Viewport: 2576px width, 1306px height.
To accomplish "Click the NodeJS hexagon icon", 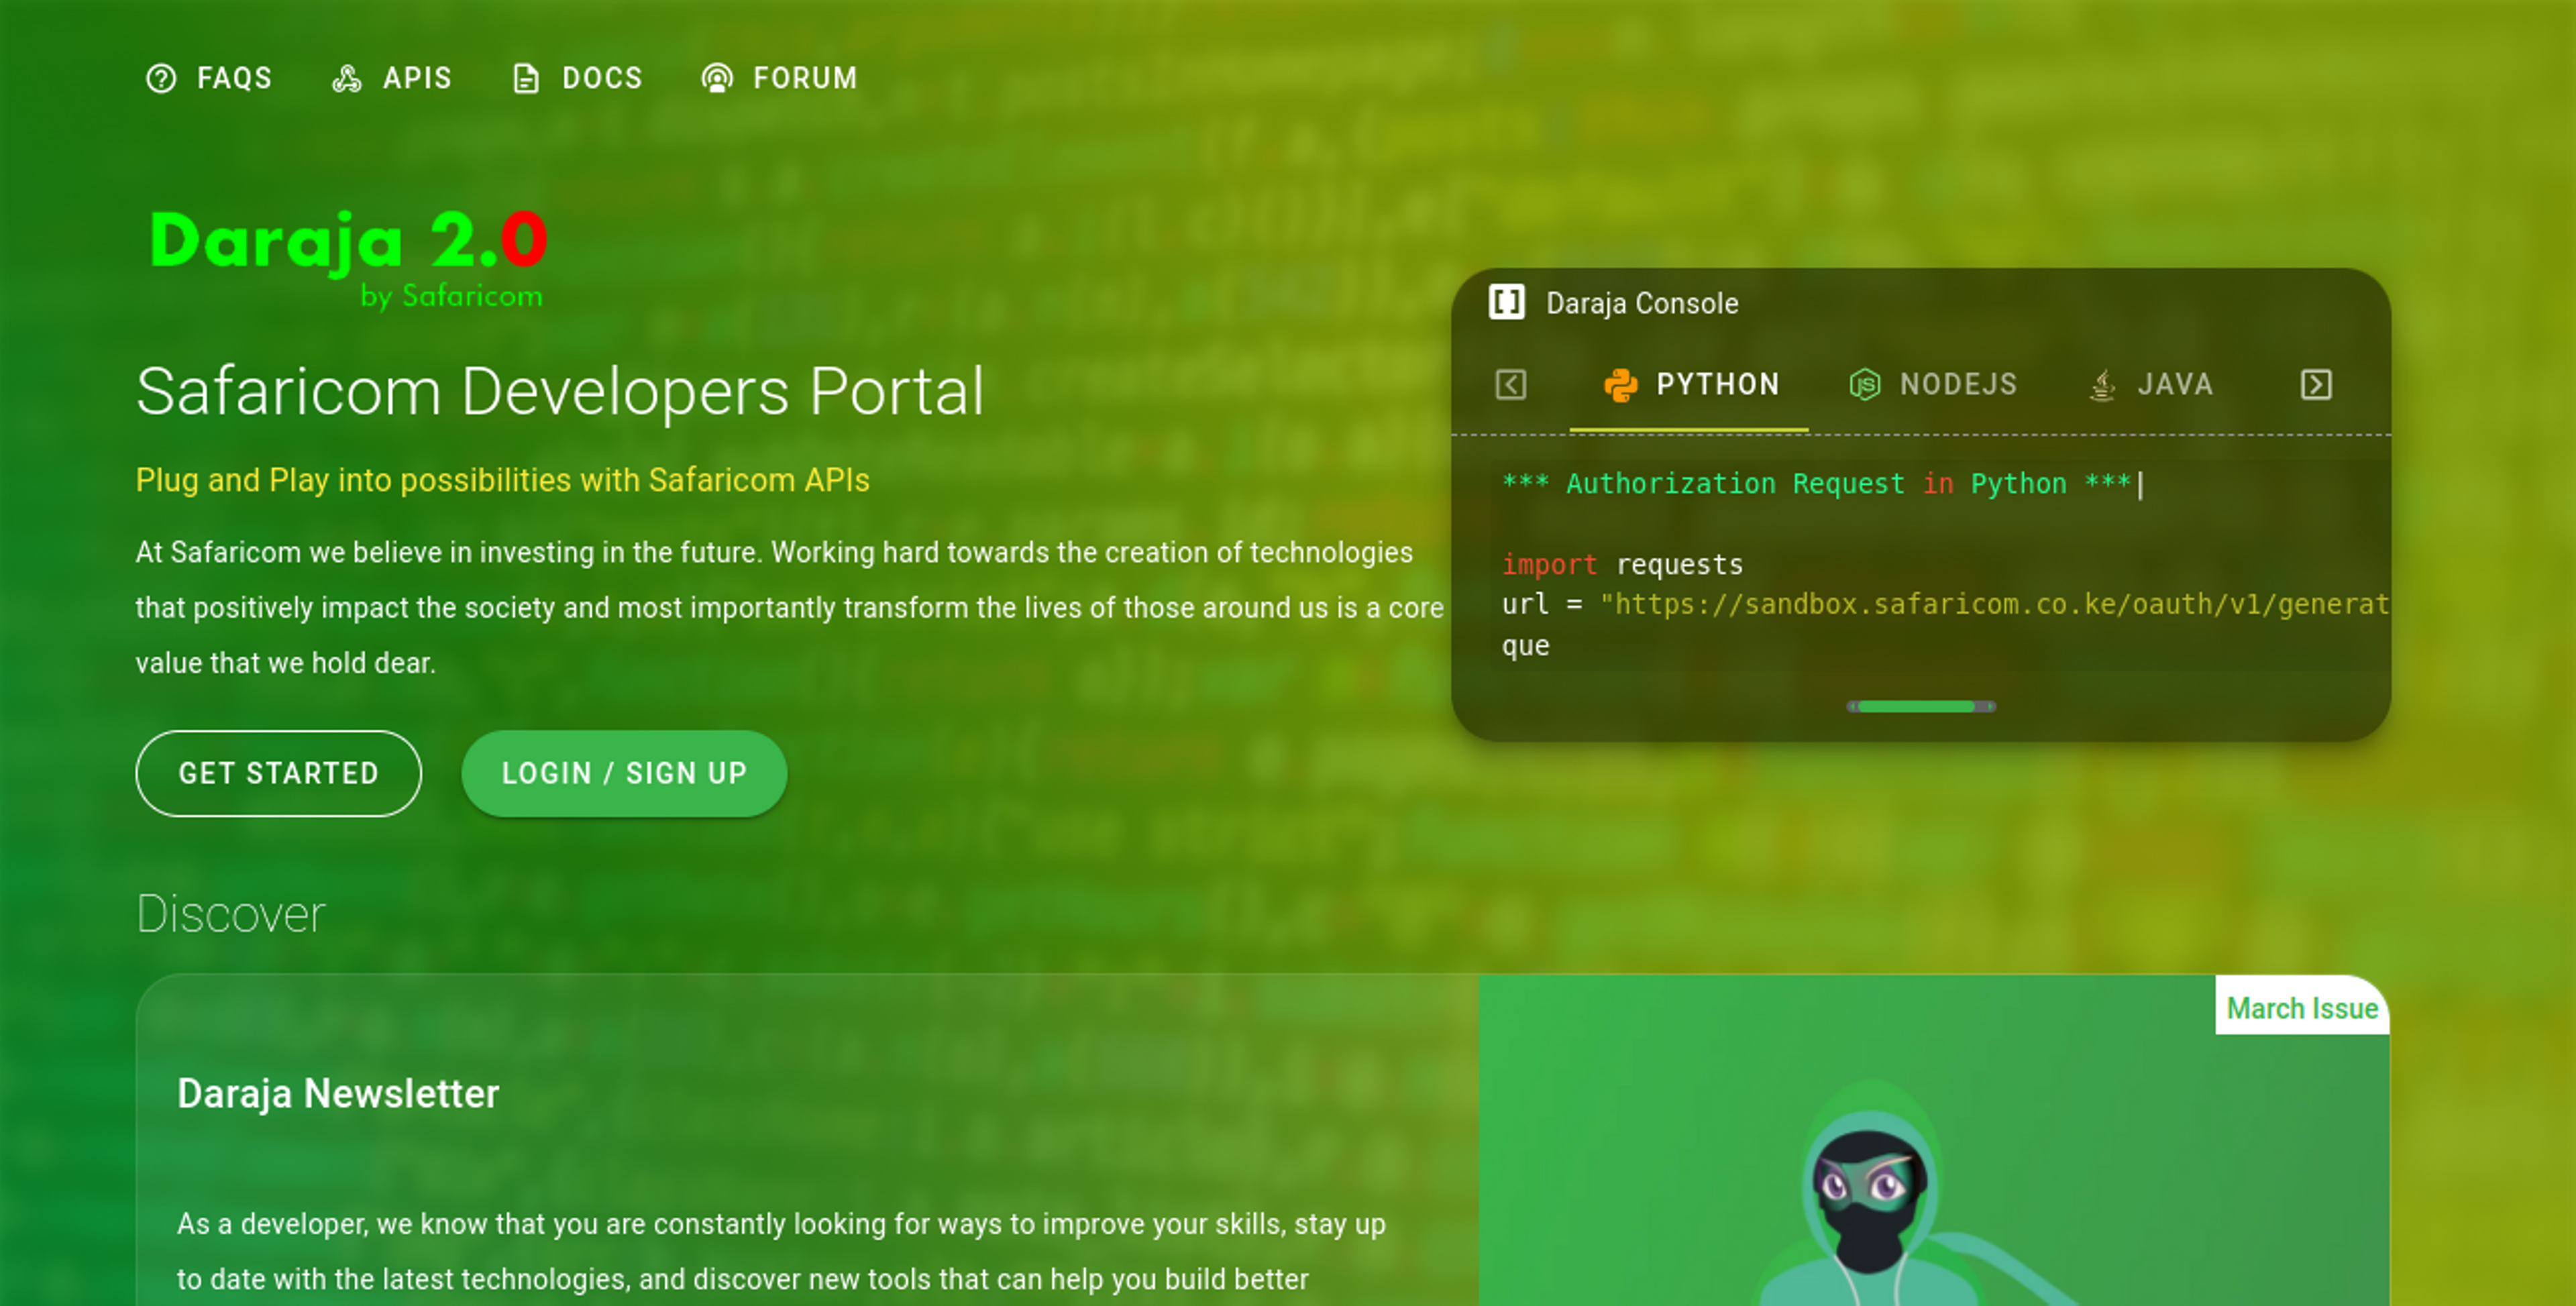I will point(1865,385).
